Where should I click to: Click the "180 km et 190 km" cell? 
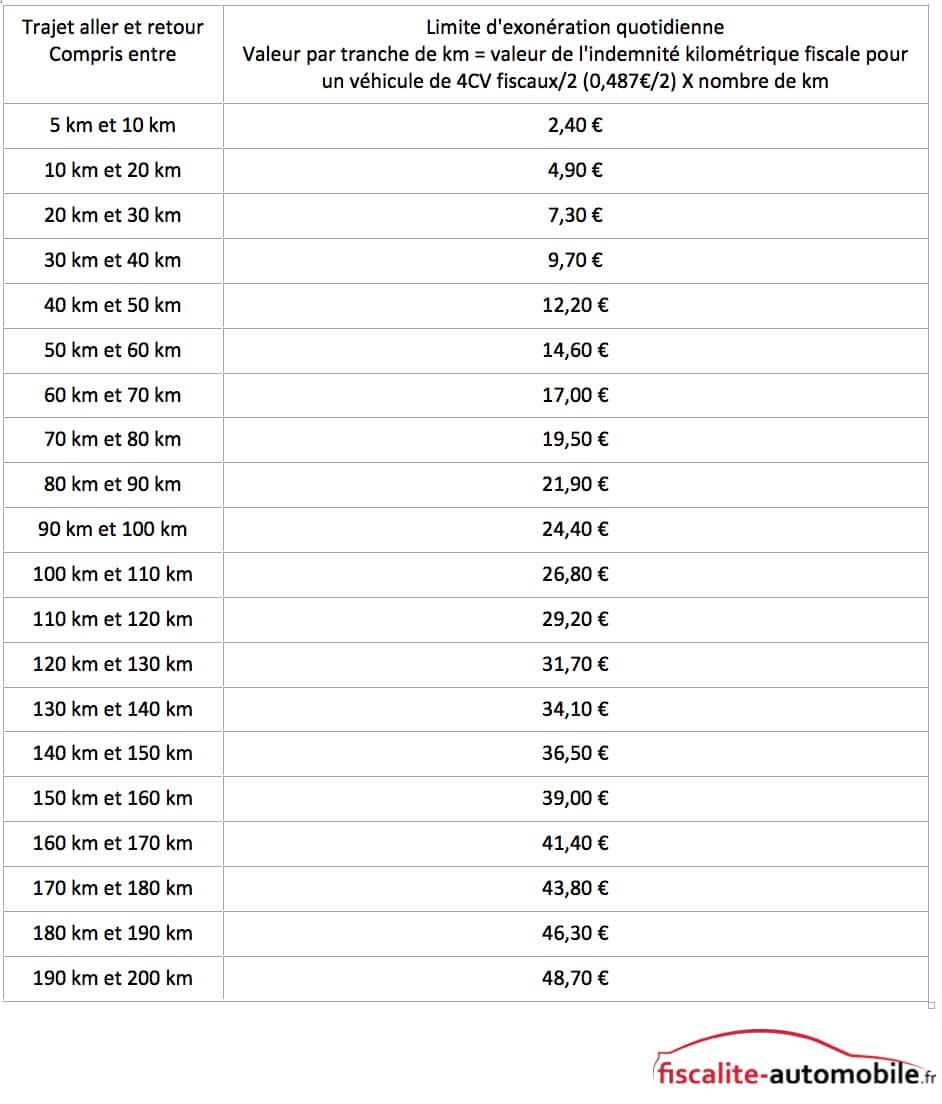[x=112, y=933]
